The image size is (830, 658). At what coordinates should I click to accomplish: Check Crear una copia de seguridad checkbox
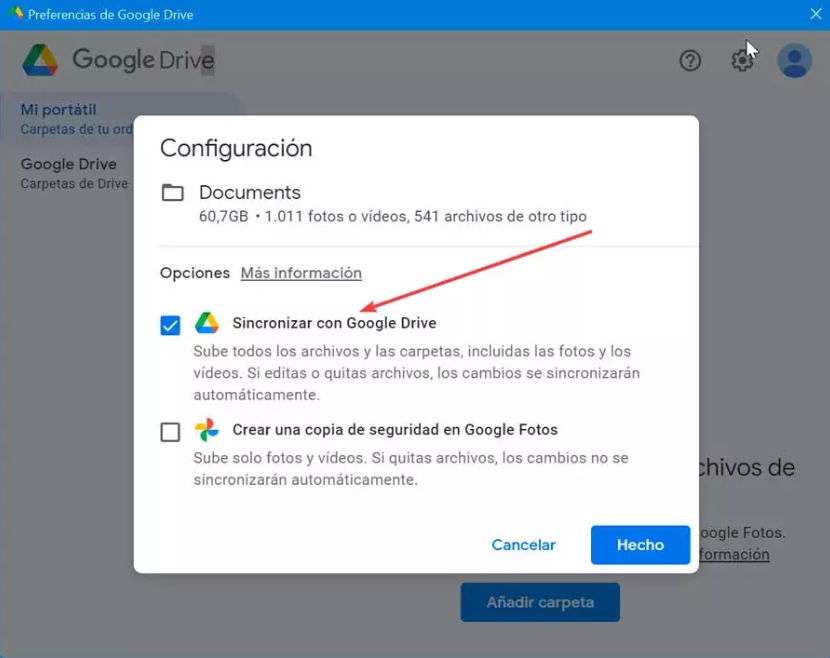[x=170, y=432]
